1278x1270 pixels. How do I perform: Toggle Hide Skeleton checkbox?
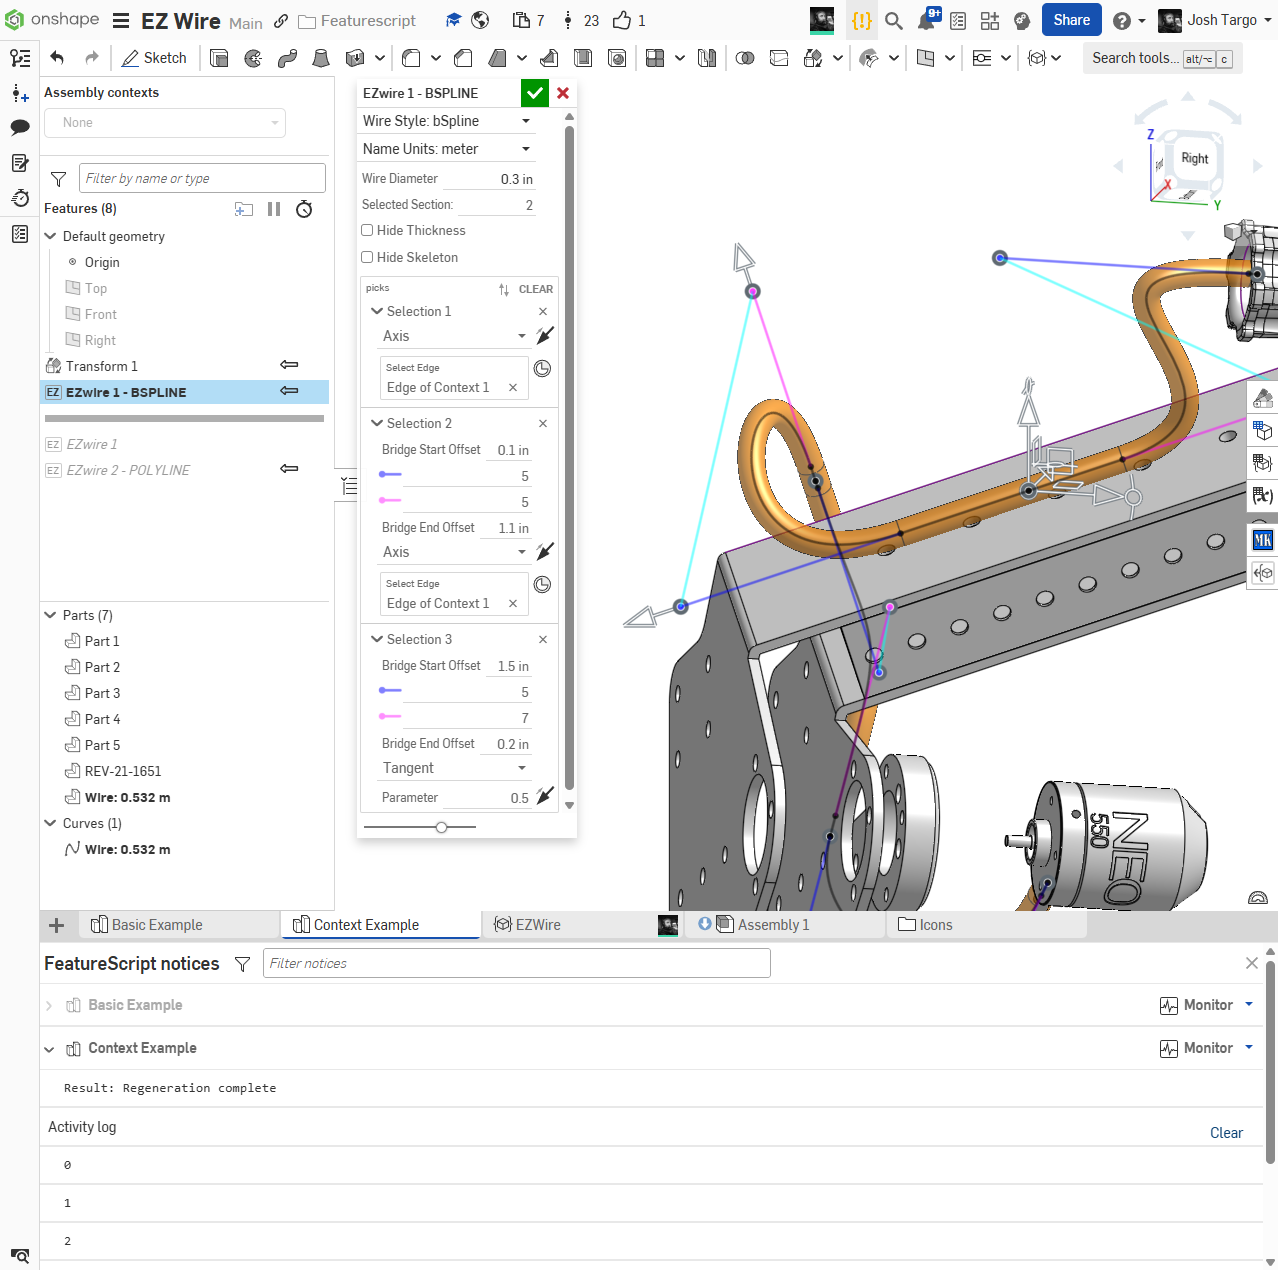(x=367, y=257)
